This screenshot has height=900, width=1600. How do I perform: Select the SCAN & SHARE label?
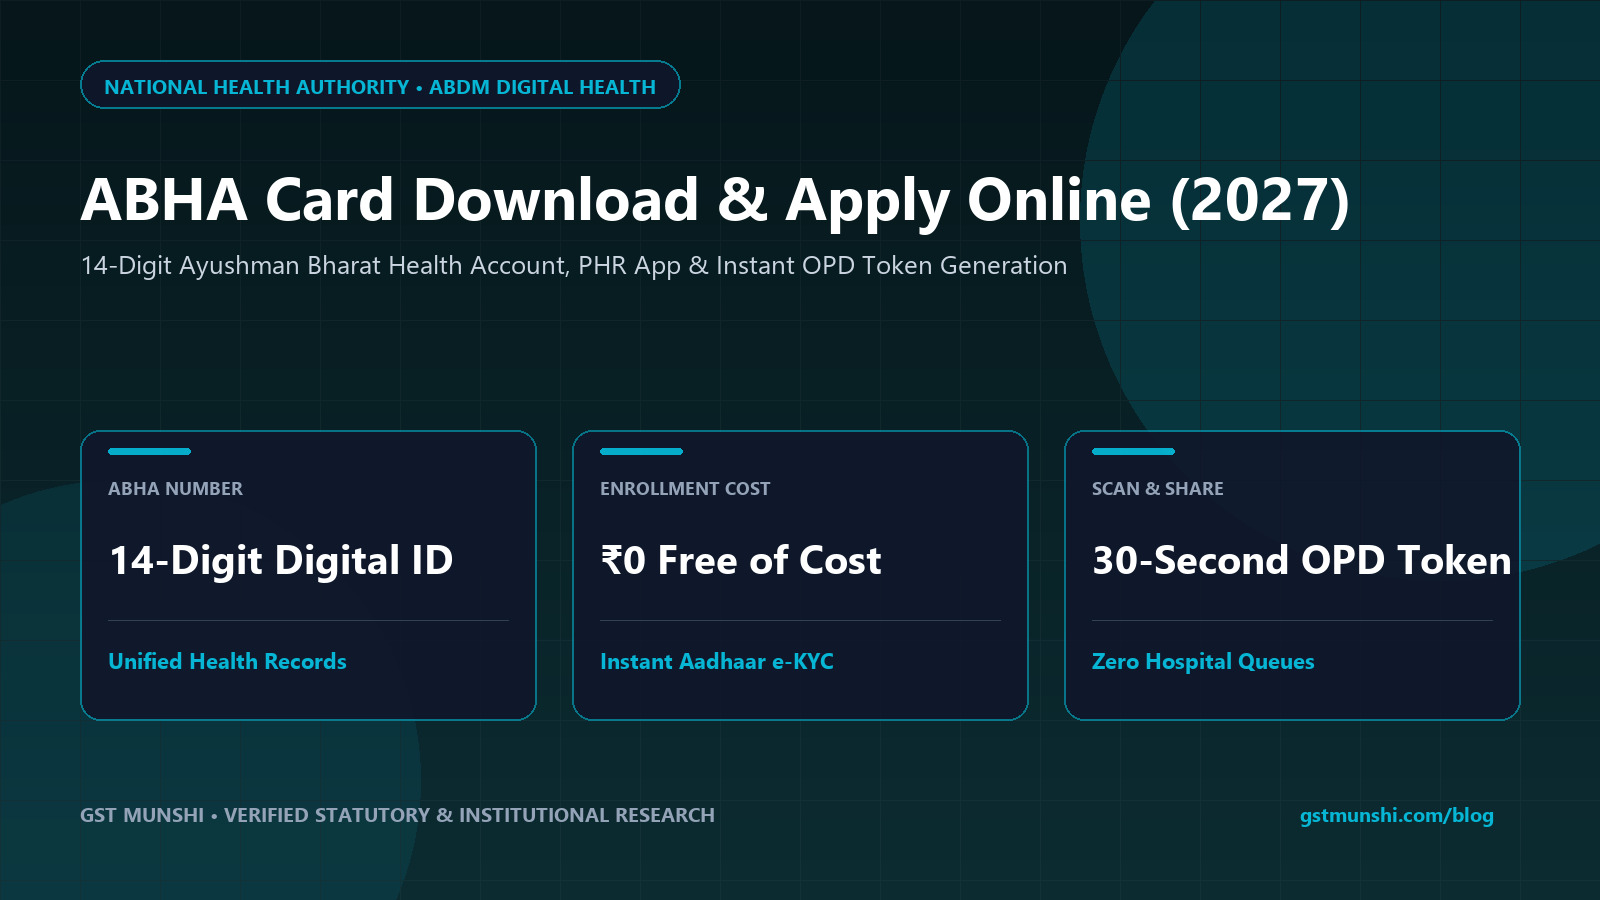[x=1158, y=489]
